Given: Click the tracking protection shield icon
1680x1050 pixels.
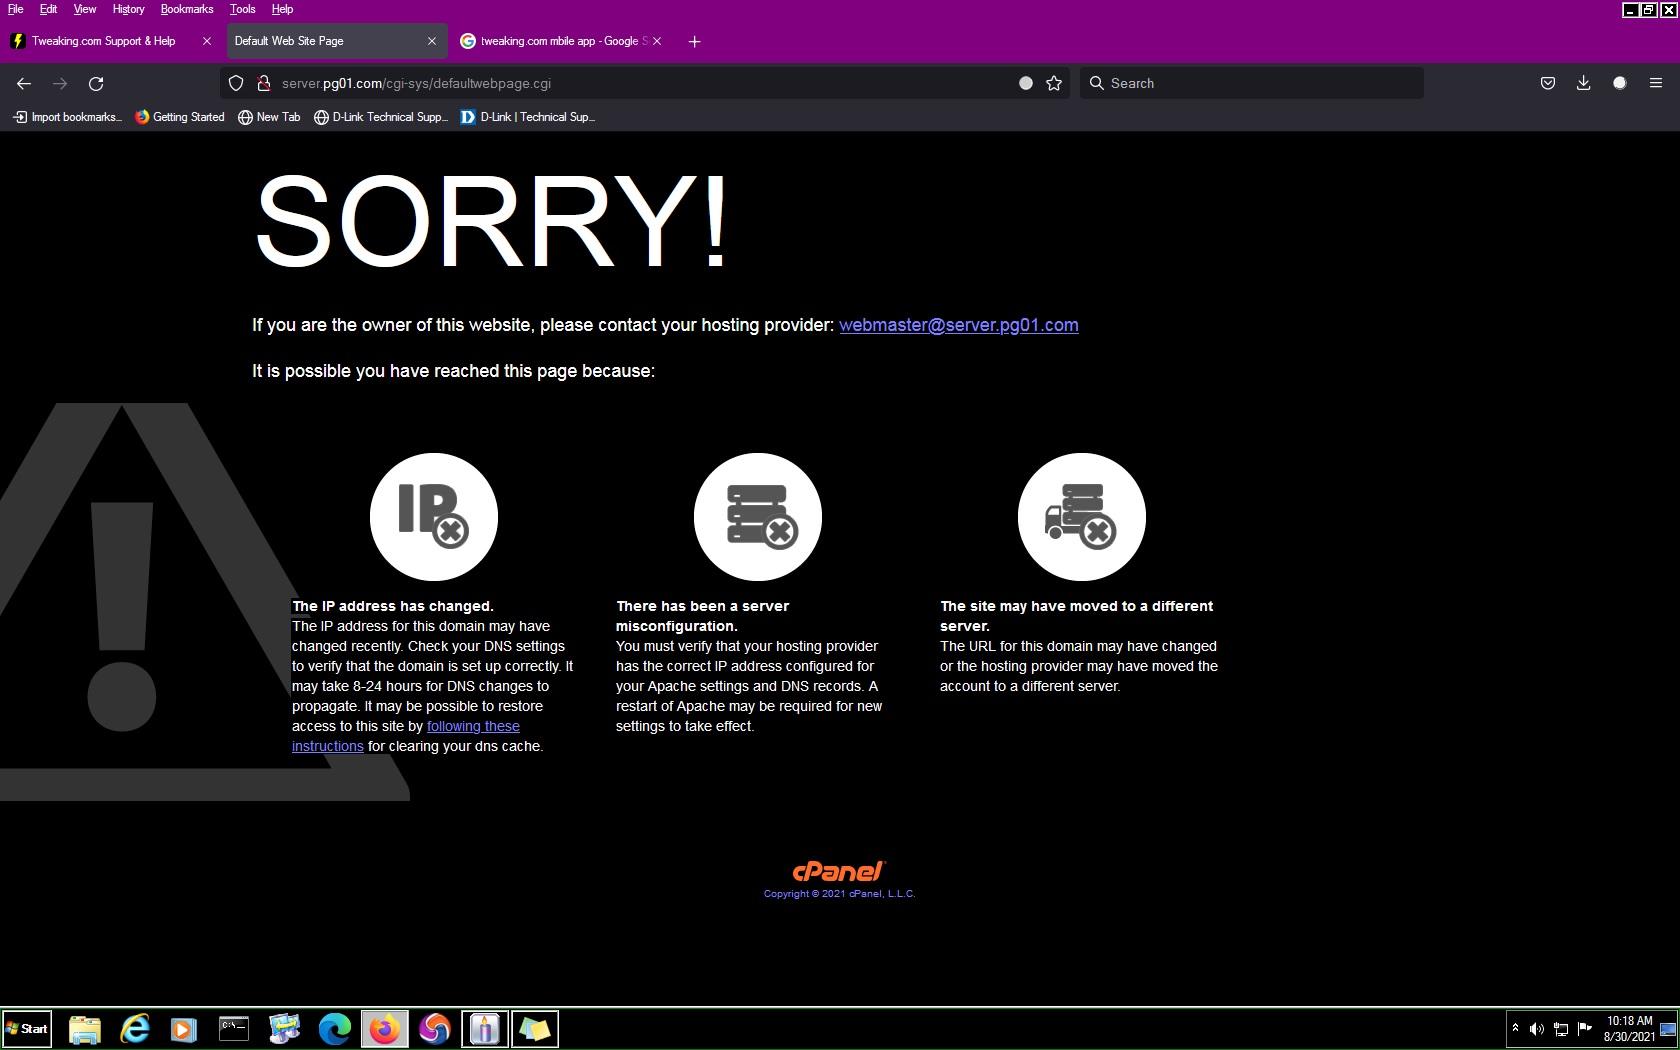Looking at the screenshot, I should 236,84.
